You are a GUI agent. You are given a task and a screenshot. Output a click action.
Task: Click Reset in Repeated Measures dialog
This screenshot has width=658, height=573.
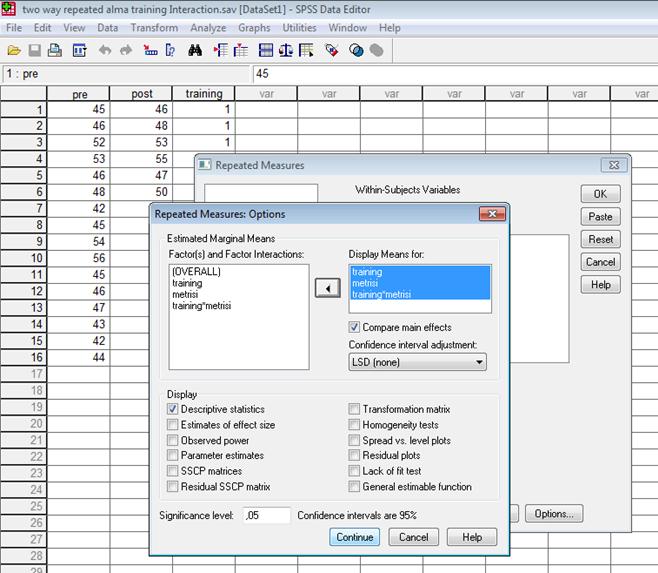(x=601, y=239)
